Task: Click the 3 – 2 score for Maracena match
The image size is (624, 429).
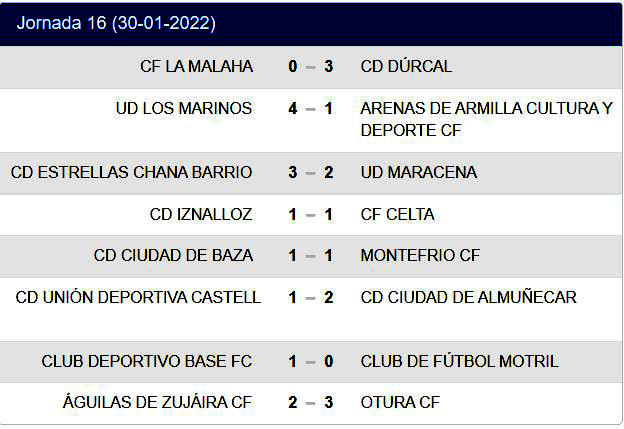Action: pos(310,172)
